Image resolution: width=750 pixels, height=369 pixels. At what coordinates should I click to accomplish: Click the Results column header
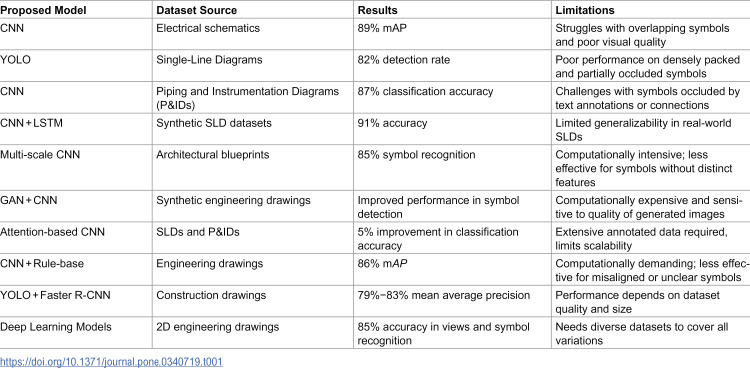tap(452, 10)
